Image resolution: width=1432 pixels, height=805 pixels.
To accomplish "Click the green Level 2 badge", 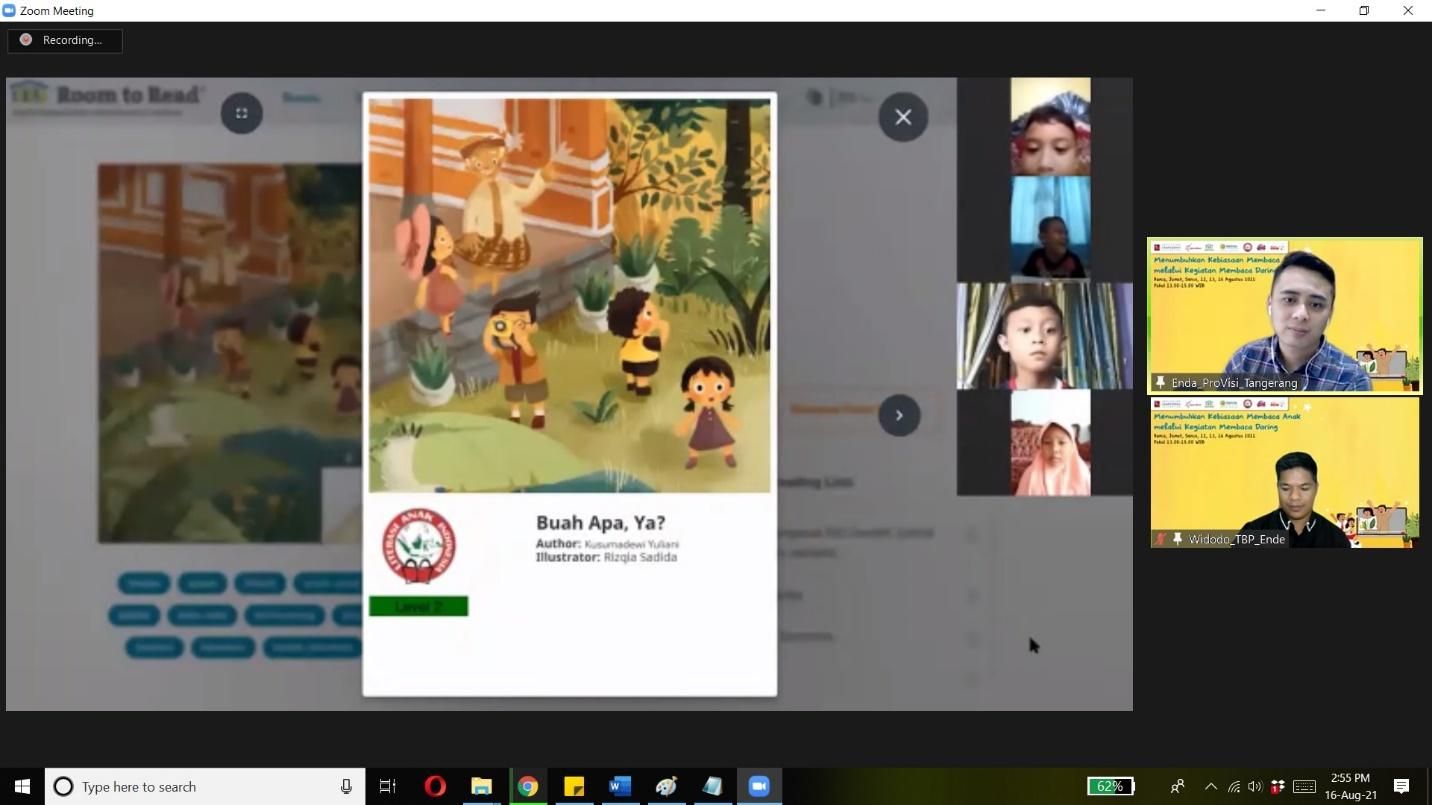I will point(418,606).
